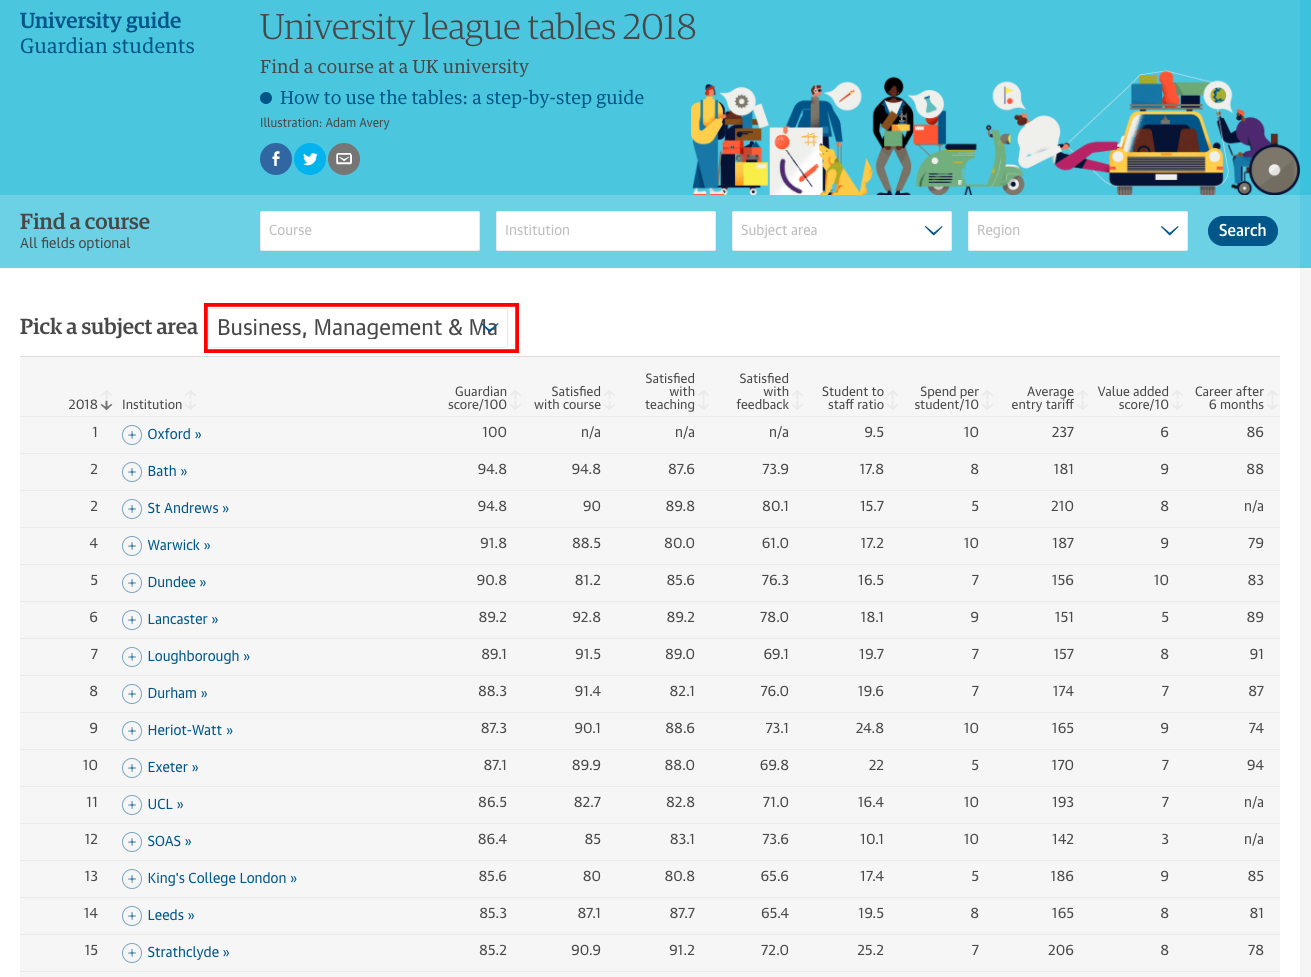Expand the Exeter row plus icon
The image size is (1311, 977).
[132, 768]
